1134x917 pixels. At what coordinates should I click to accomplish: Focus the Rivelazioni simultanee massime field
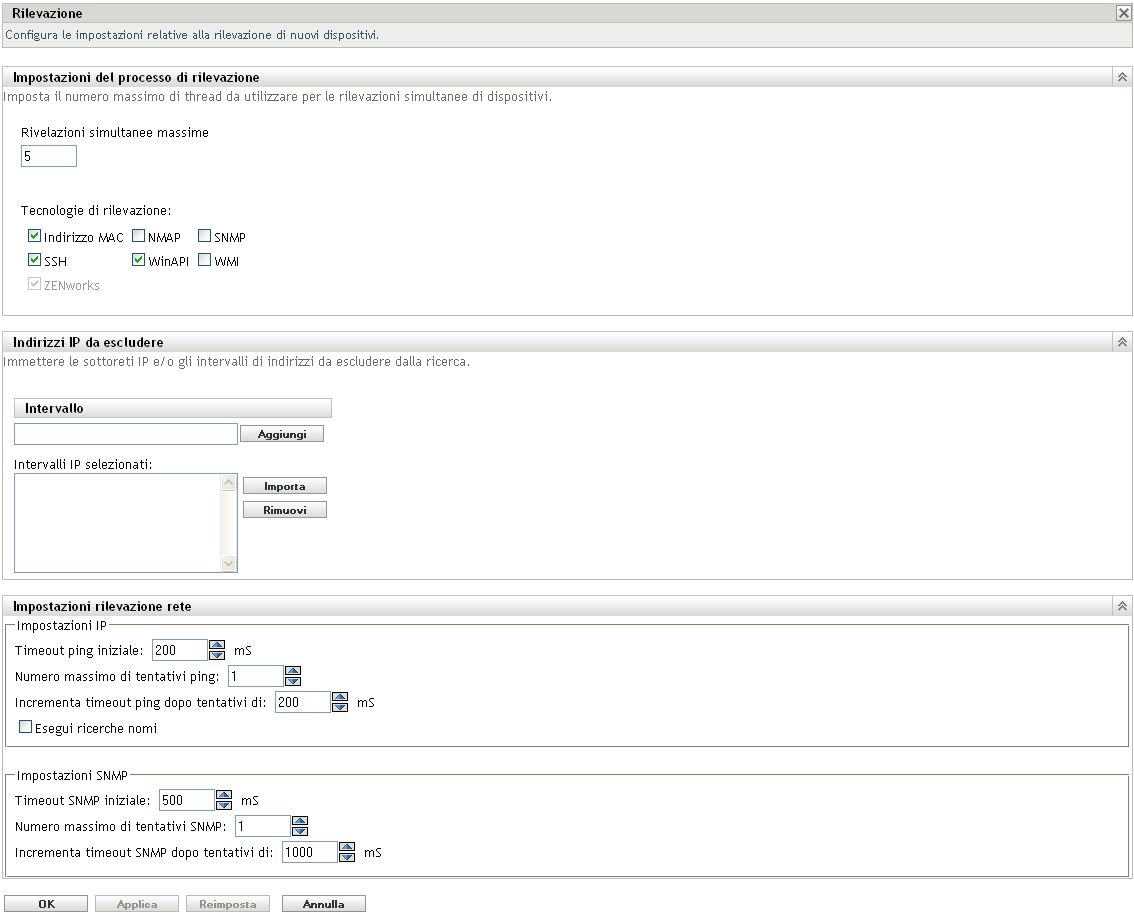coord(48,156)
